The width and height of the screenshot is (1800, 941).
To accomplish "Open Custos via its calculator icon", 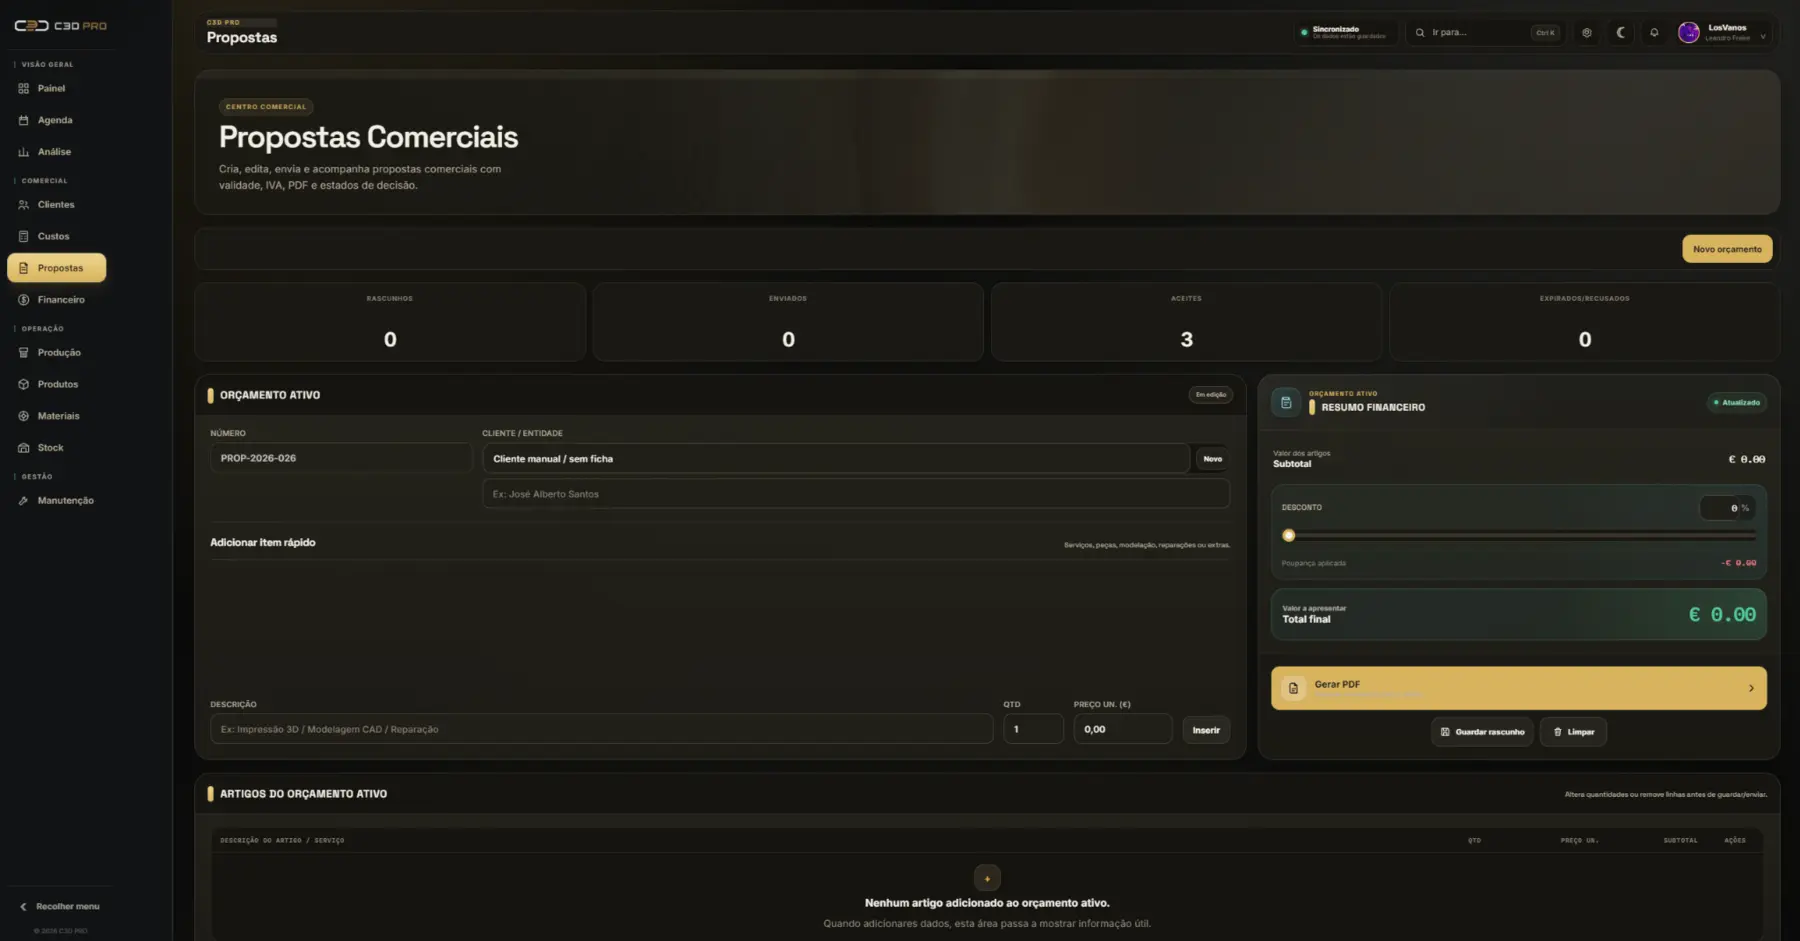I will click(24, 237).
